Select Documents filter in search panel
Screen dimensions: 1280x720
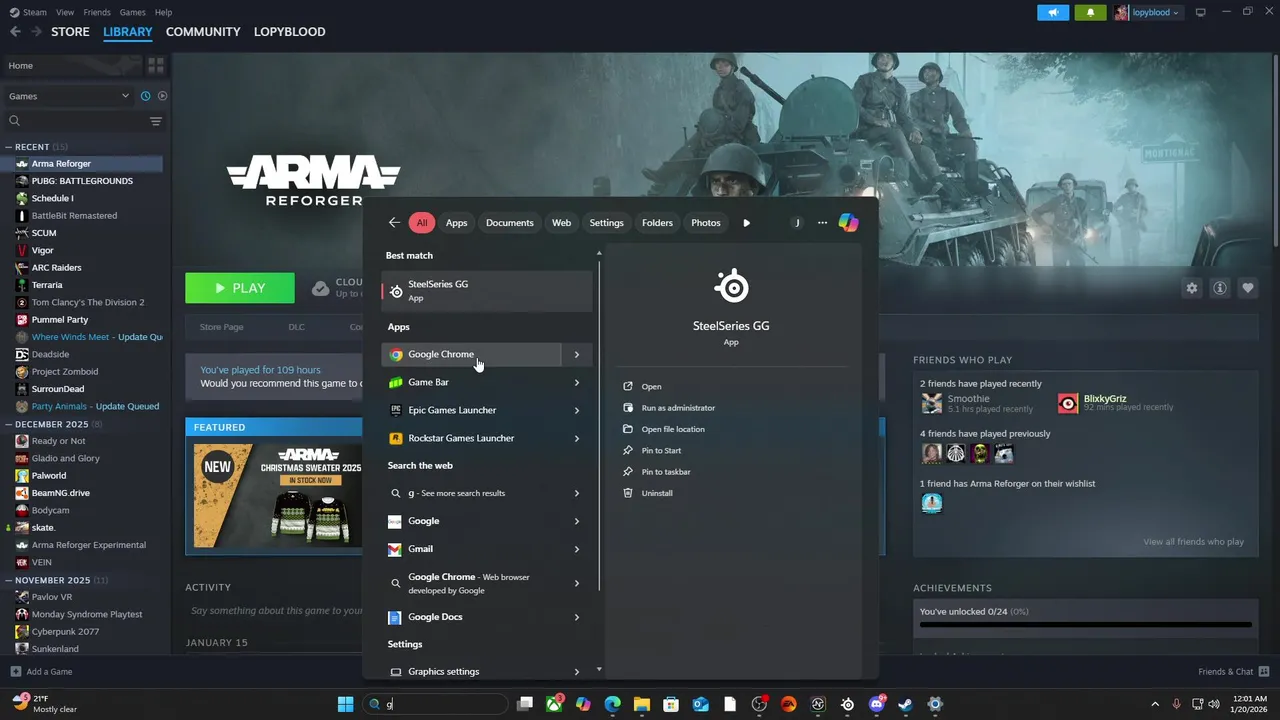509,223
